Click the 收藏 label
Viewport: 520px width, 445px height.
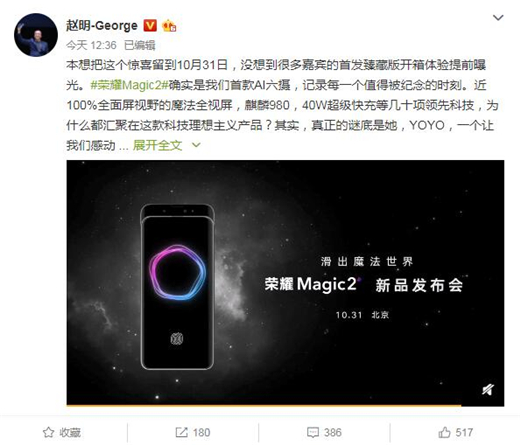point(70,433)
